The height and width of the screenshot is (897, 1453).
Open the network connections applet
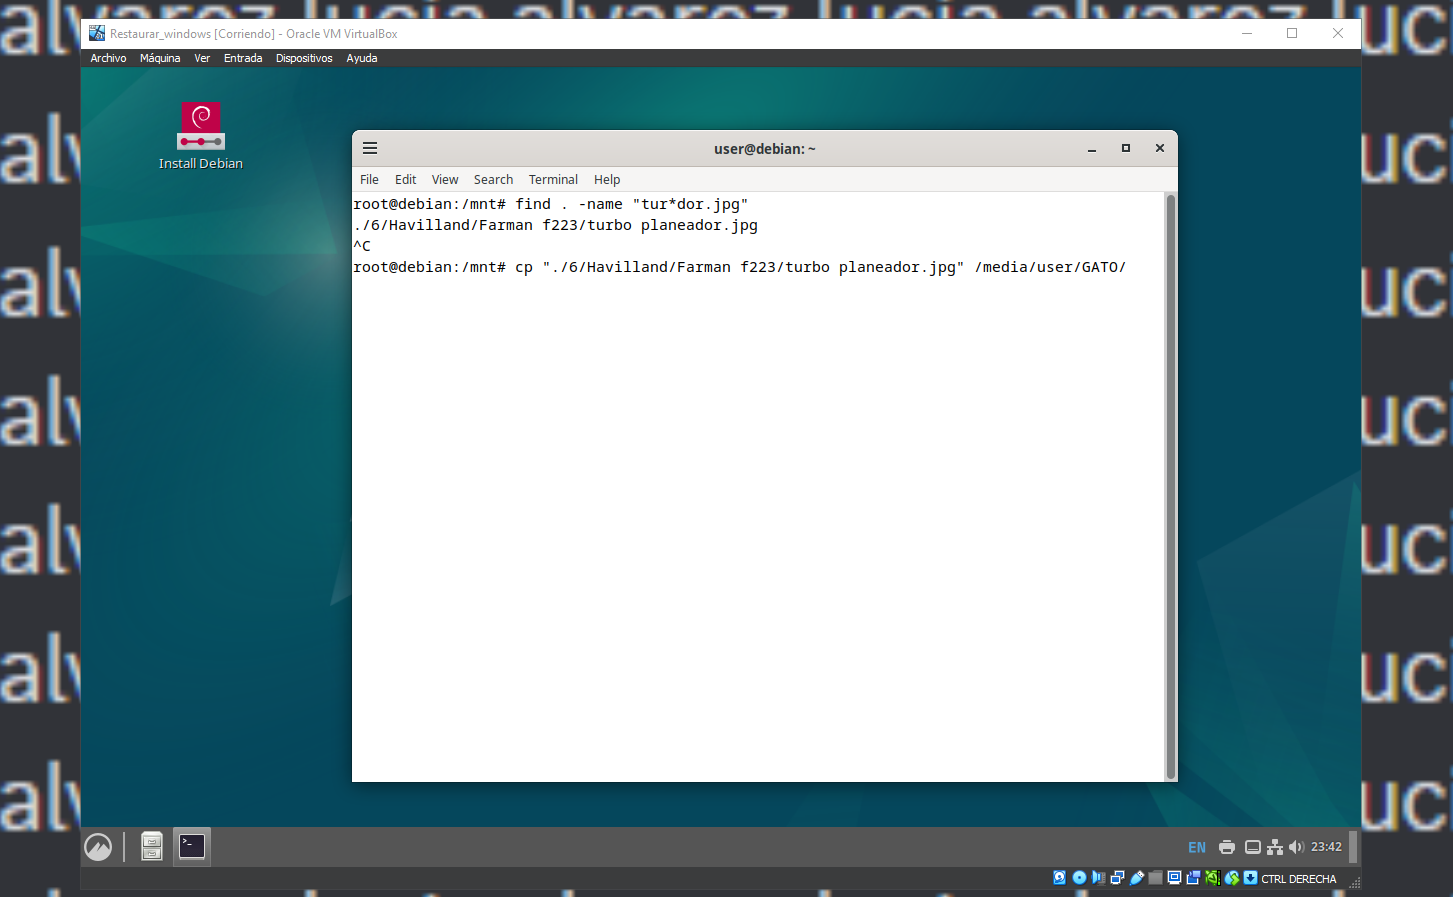(x=1274, y=847)
